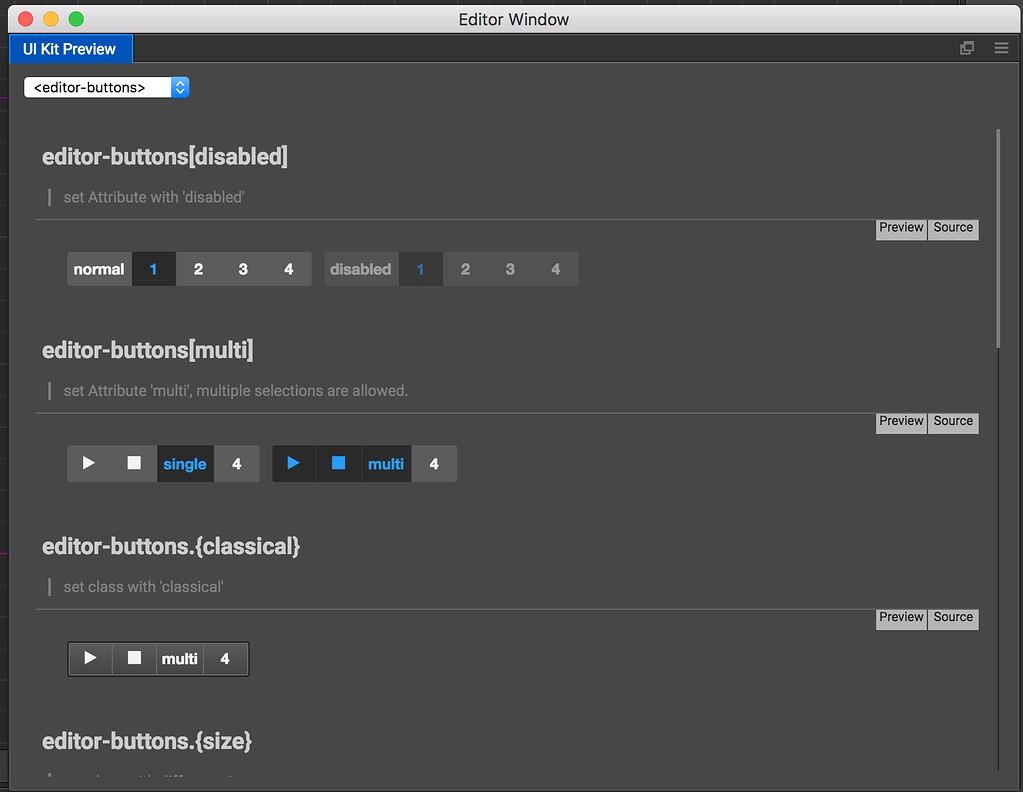1023x792 pixels.
Task: Click the 'editor-buttons[multi]' heading
Action: point(147,350)
